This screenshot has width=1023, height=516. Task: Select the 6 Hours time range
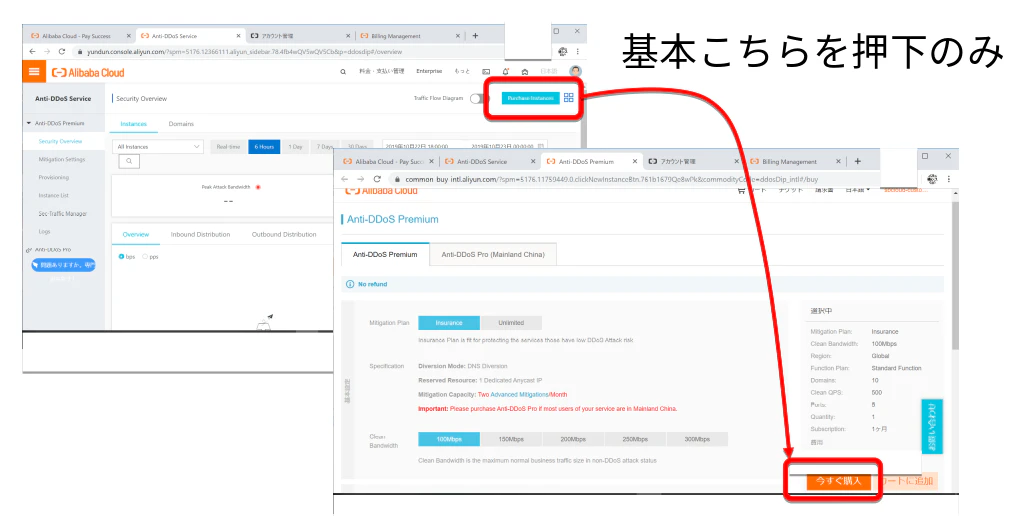coord(264,147)
